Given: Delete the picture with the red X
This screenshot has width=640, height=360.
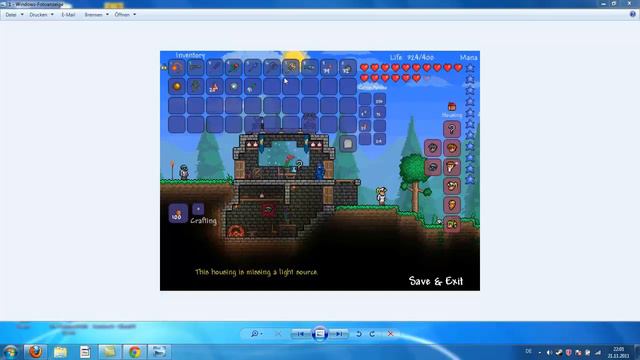Looking at the screenshot, I should pyautogui.click(x=390, y=333).
